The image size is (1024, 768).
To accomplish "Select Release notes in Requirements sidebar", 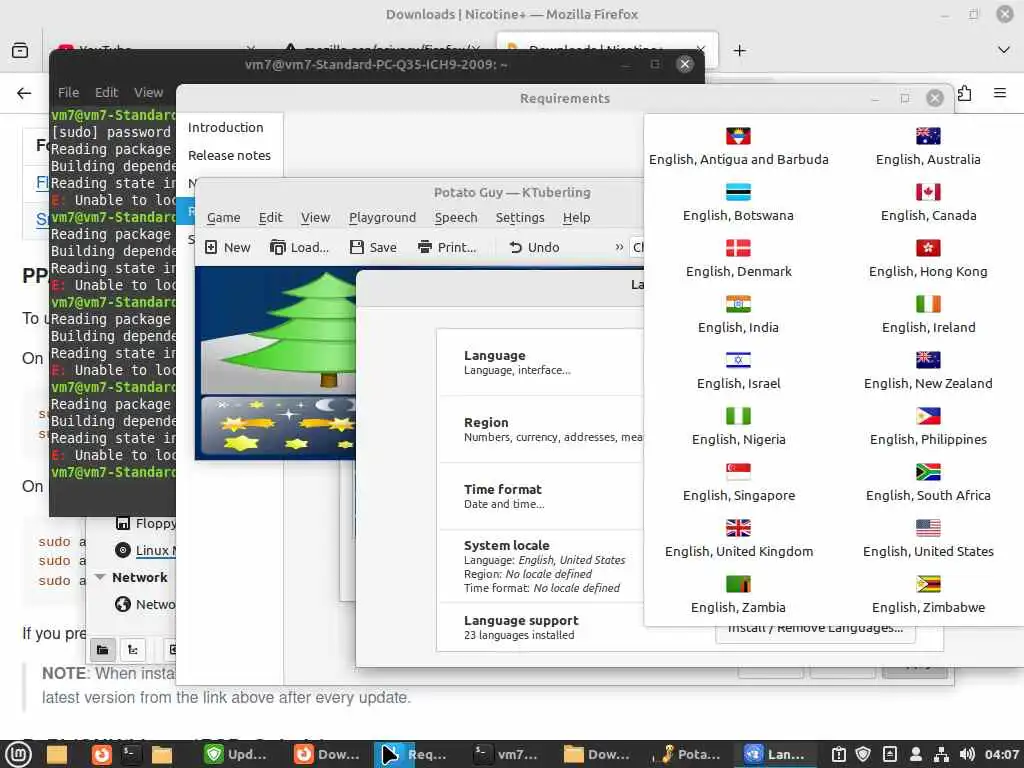I will coord(229,155).
